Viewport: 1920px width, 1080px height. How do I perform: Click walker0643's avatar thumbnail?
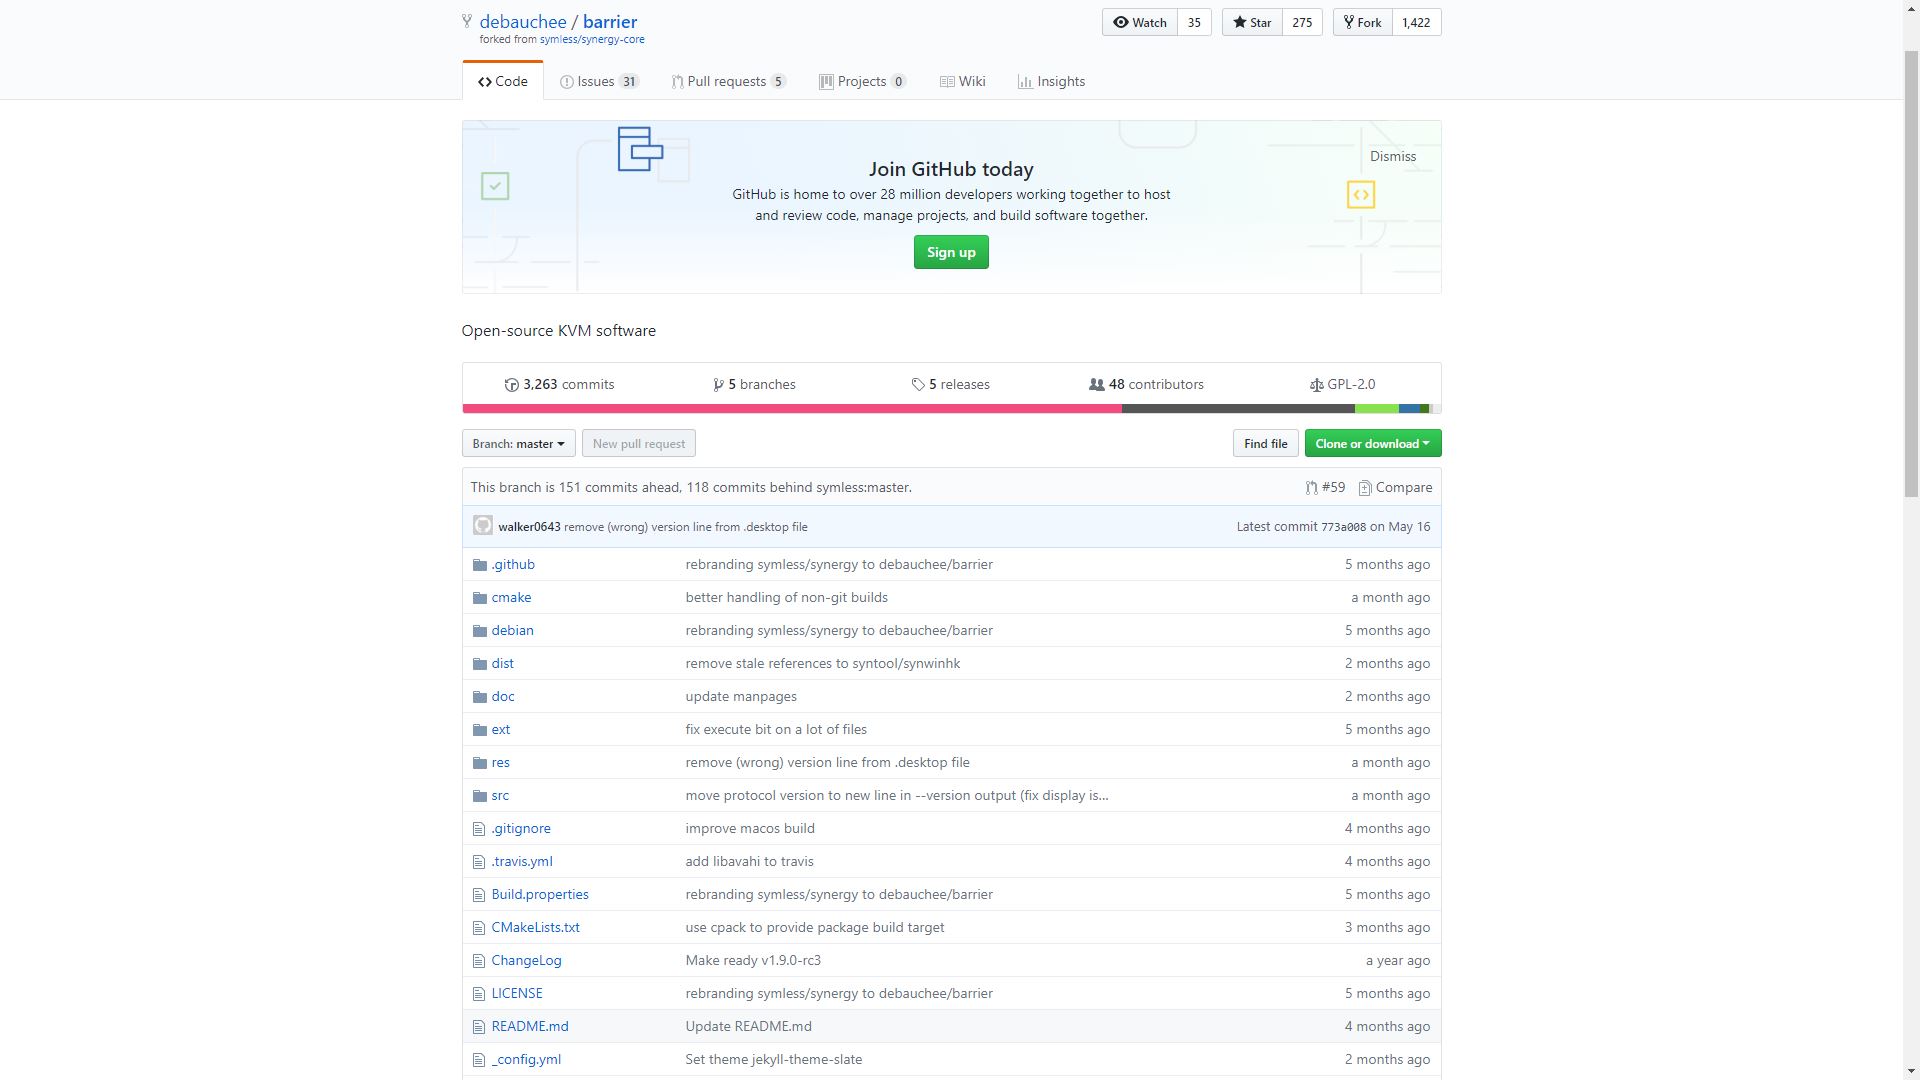(x=483, y=526)
